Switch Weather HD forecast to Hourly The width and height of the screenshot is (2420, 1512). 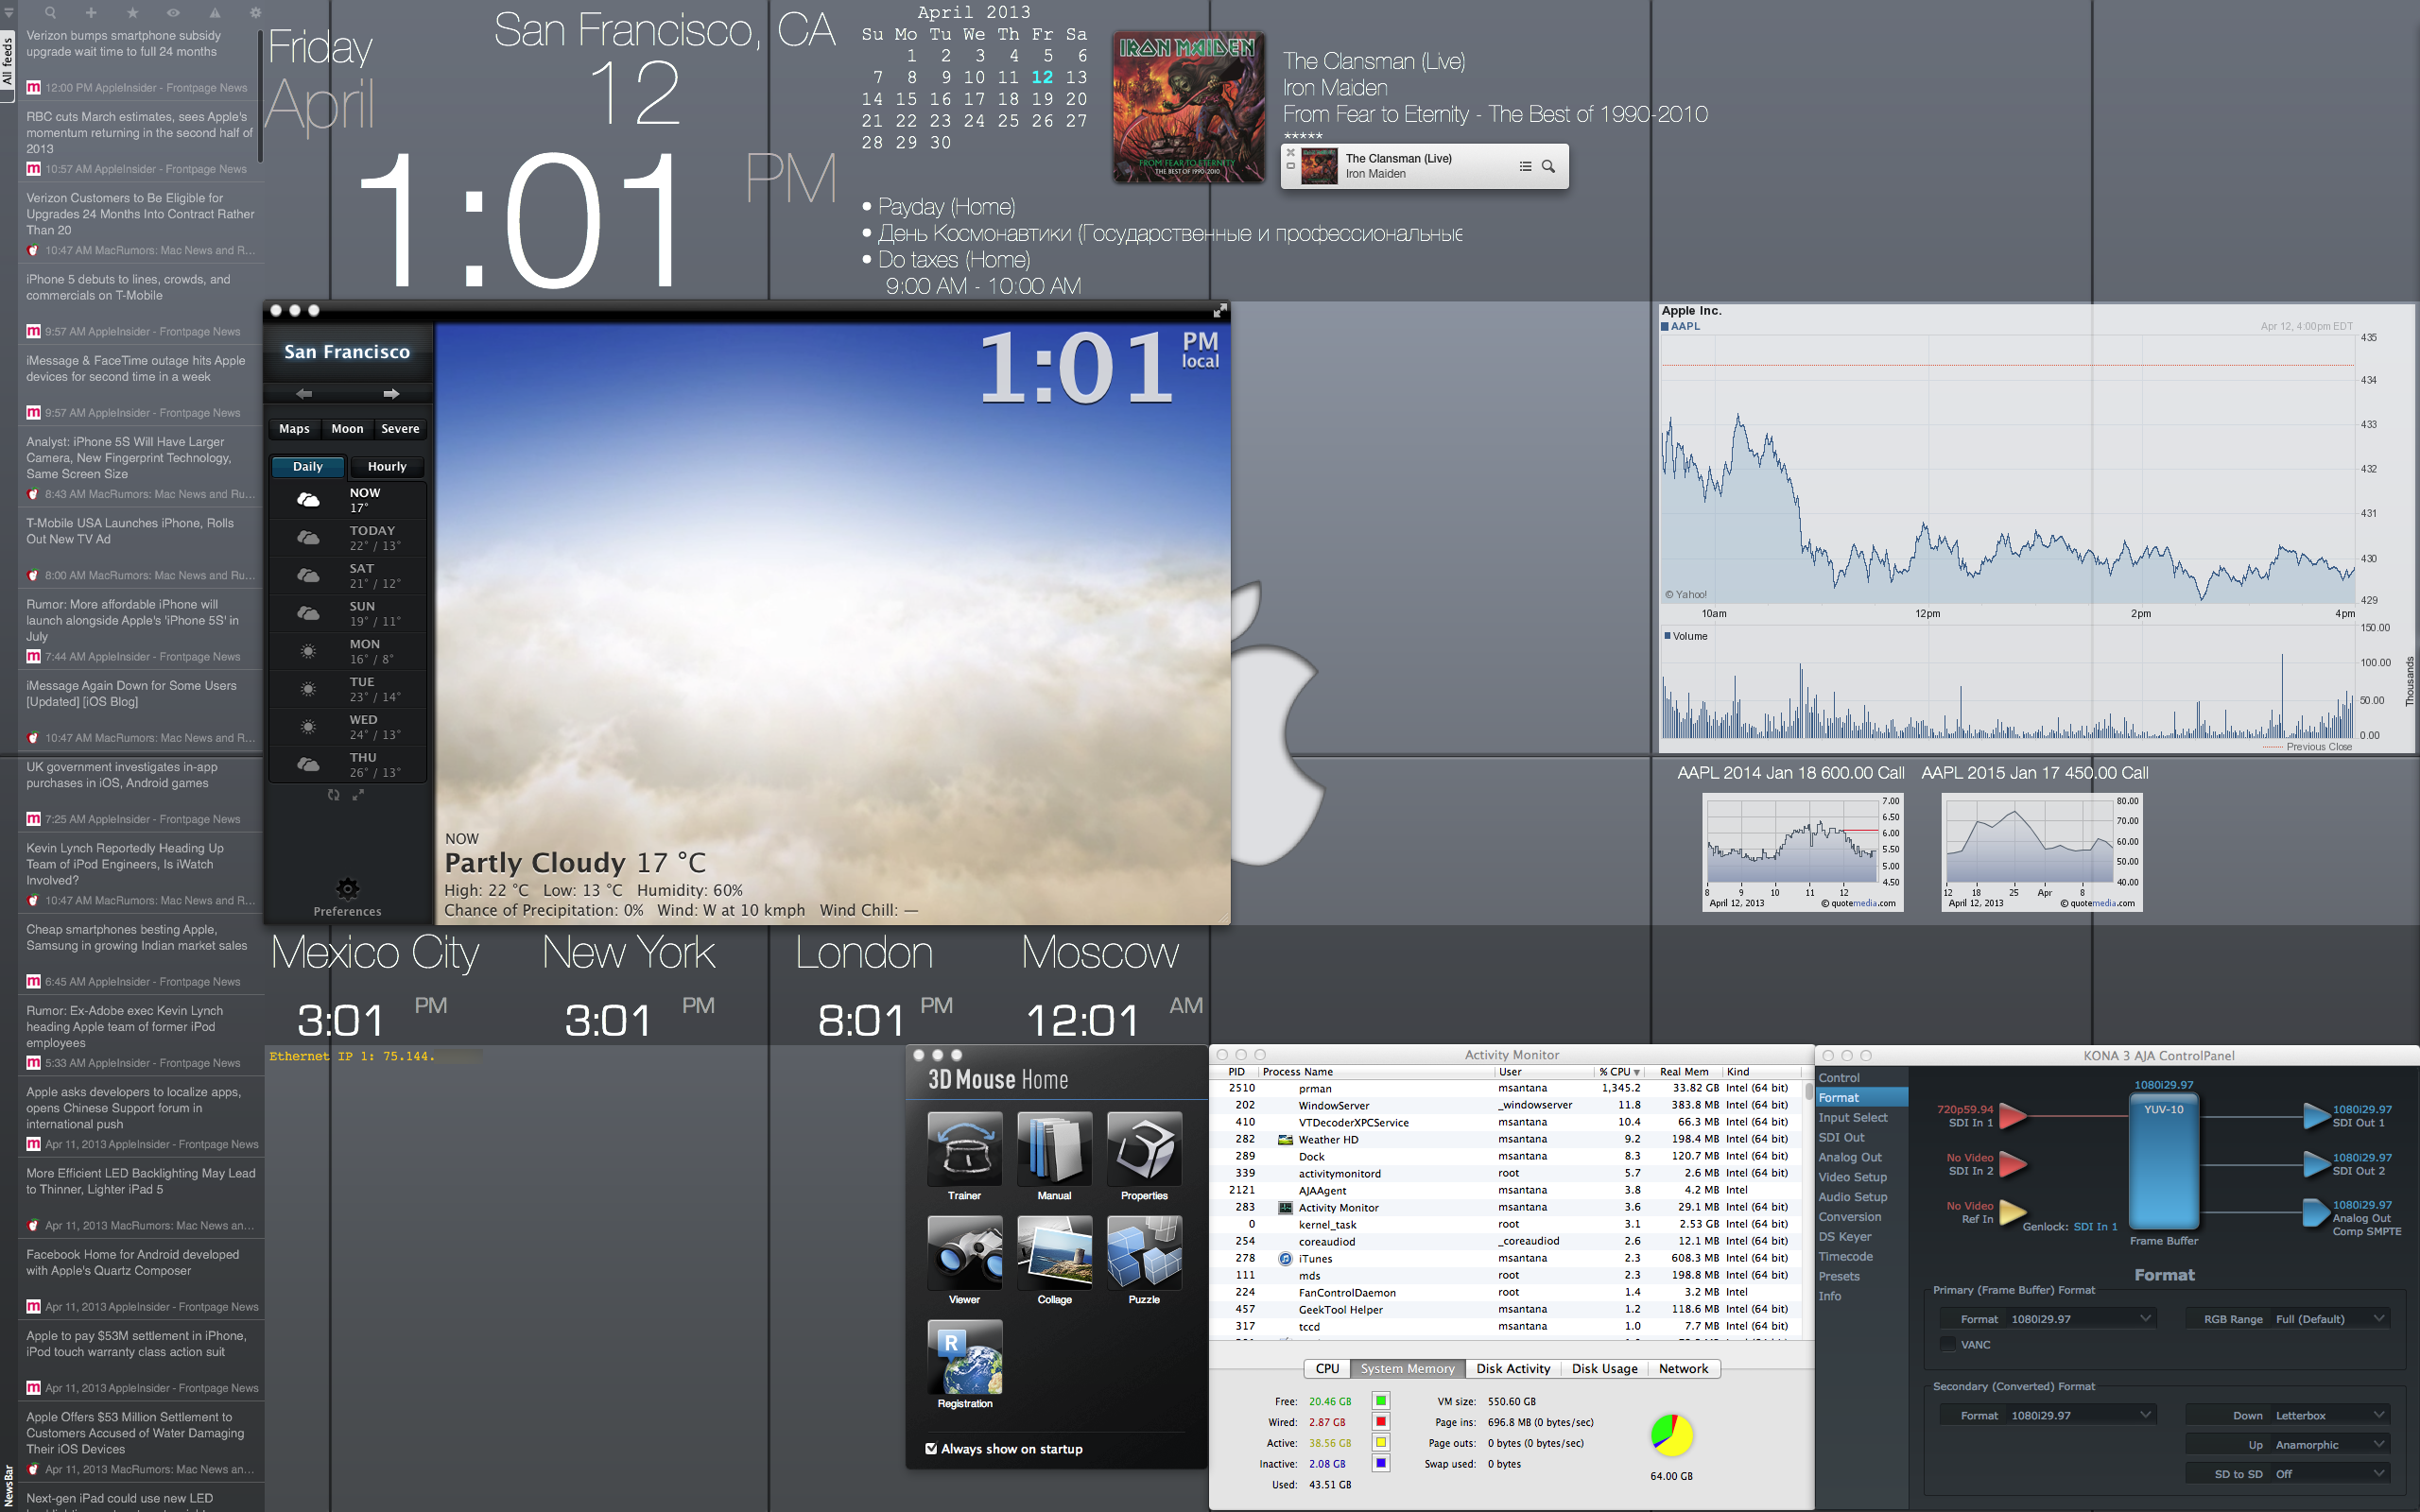(387, 466)
